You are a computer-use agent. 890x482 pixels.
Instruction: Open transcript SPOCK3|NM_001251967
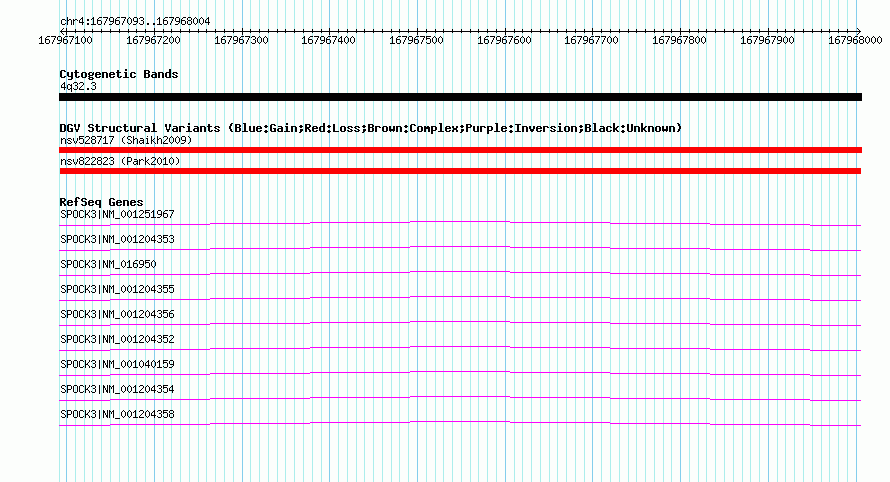pos(117,214)
